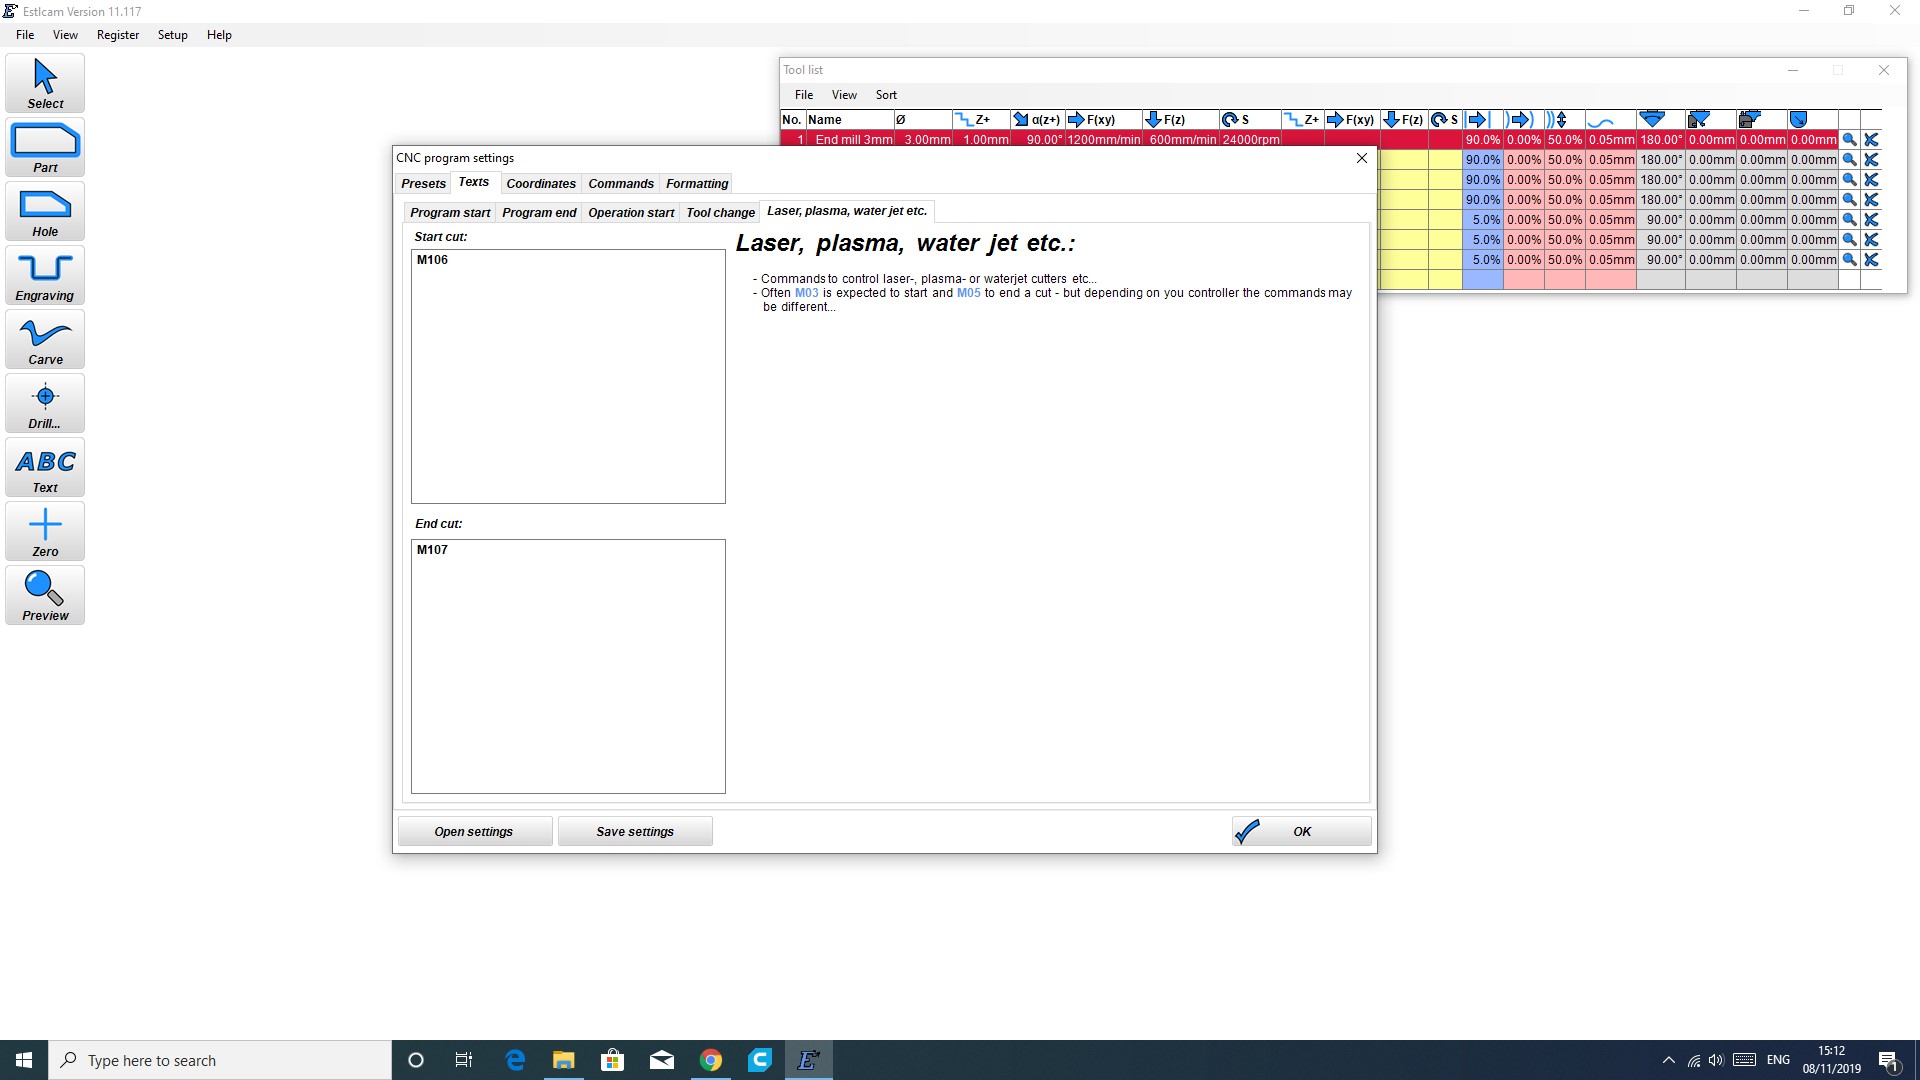The width and height of the screenshot is (1920, 1080).
Task: Click the Windows search box
Action: 220,1060
